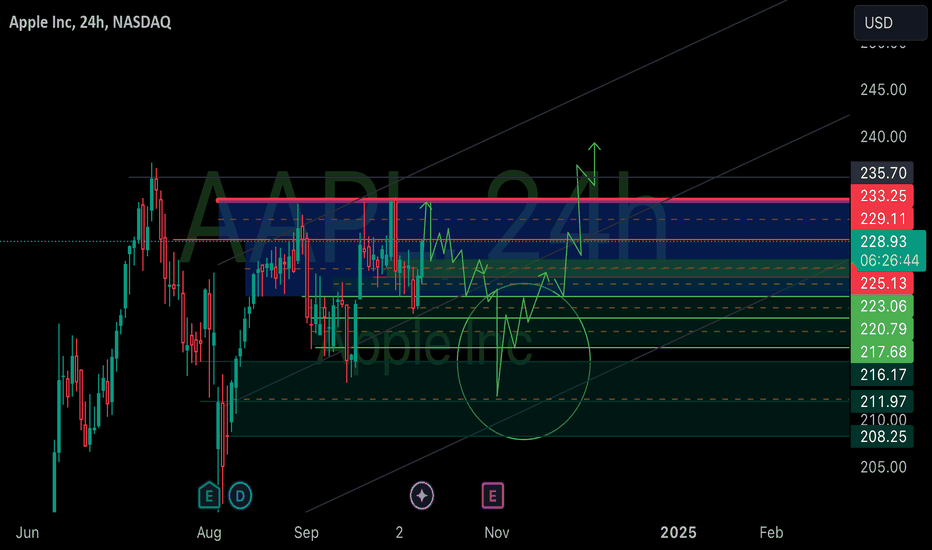Click the red 225.13 price label

[x=883, y=283]
